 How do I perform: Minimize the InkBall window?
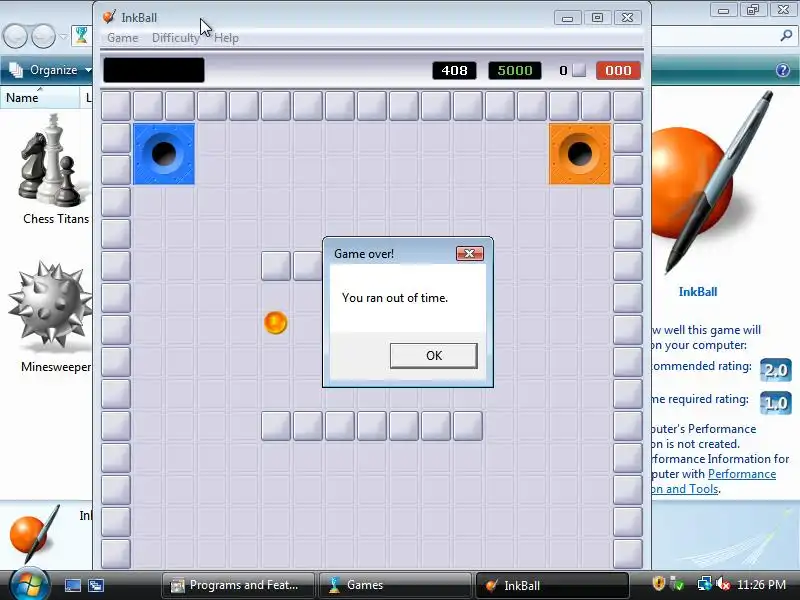coord(567,18)
